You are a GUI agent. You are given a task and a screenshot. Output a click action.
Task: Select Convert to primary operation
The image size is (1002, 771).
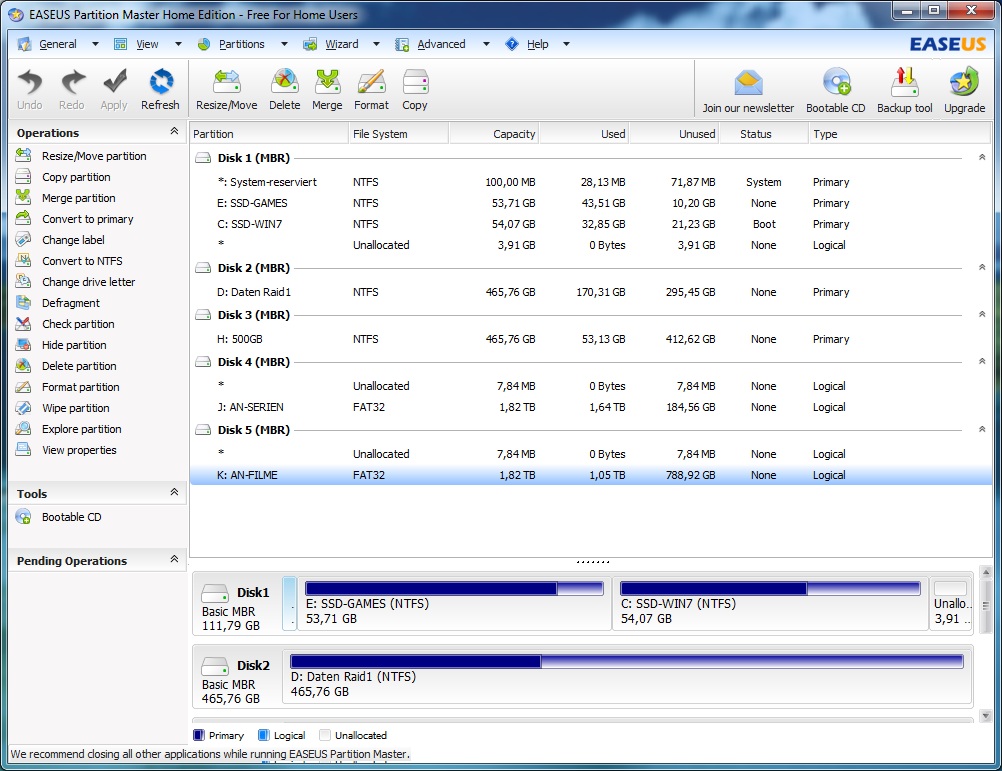tap(75, 219)
